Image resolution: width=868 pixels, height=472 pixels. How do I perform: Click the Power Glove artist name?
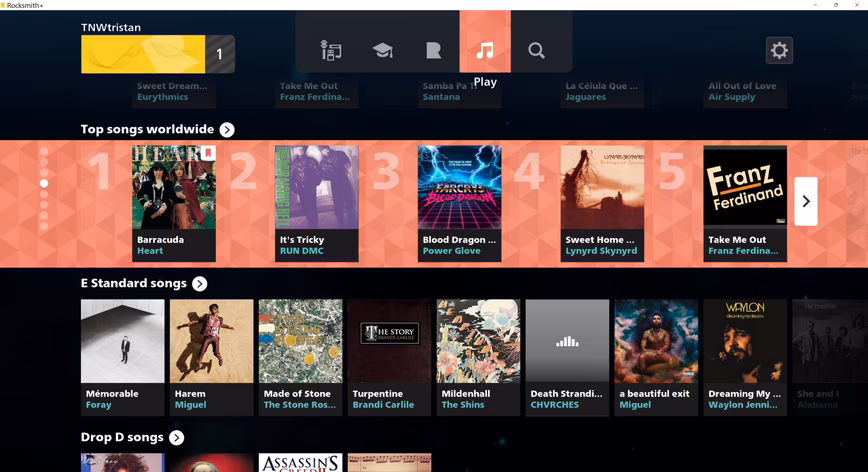point(452,251)
